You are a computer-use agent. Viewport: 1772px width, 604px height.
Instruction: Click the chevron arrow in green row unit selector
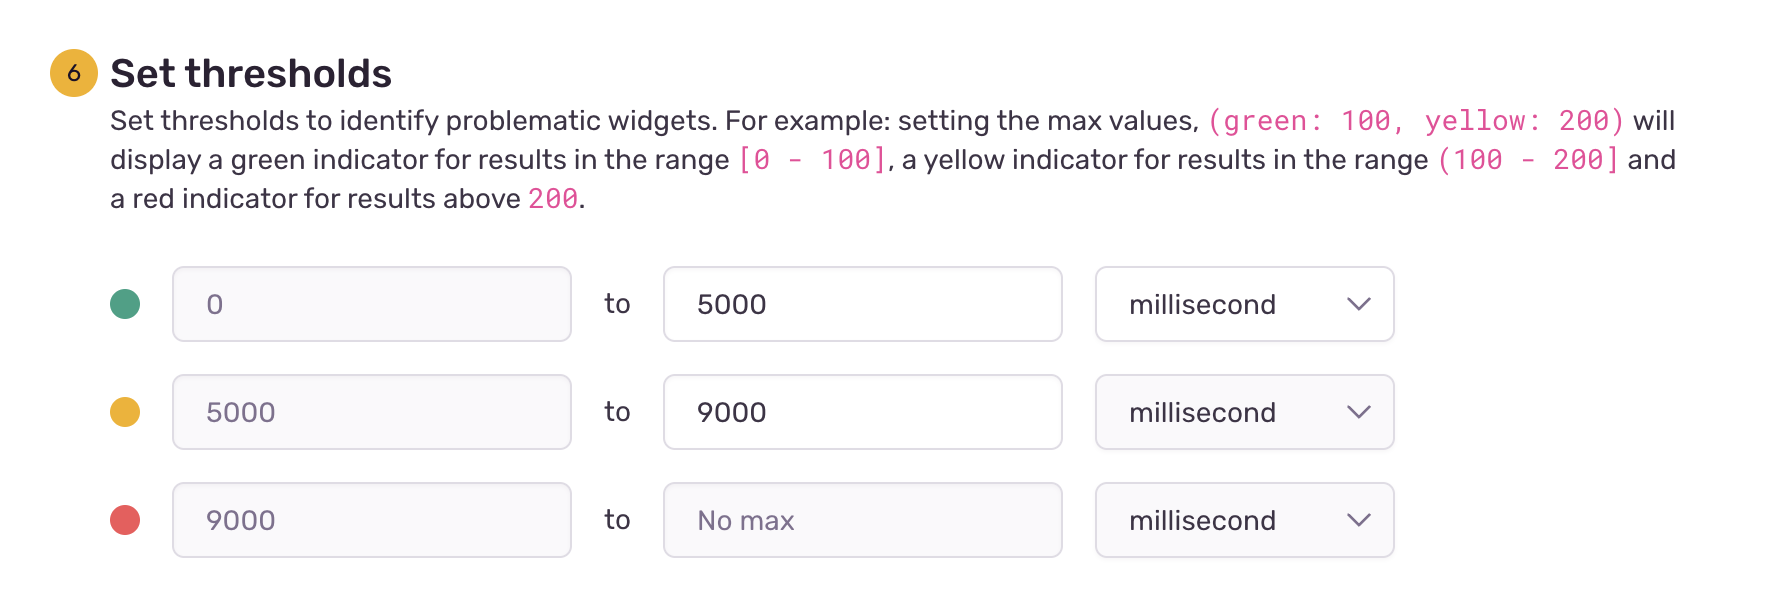pos(1358,304)
